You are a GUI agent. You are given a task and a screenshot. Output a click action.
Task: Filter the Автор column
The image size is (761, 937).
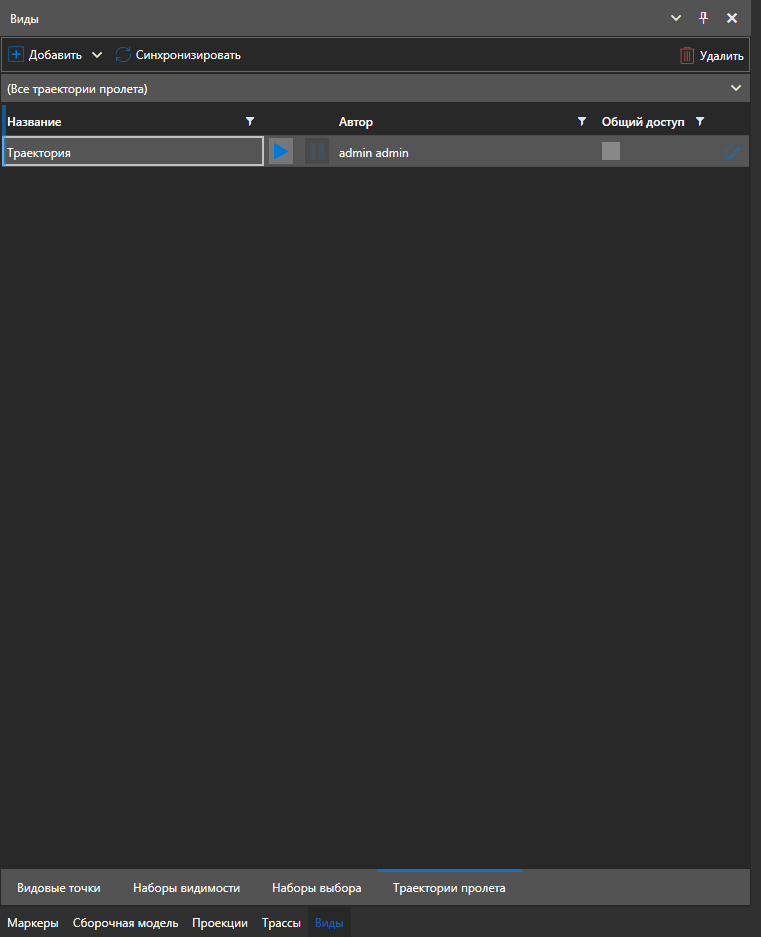[x=582, y=122]
